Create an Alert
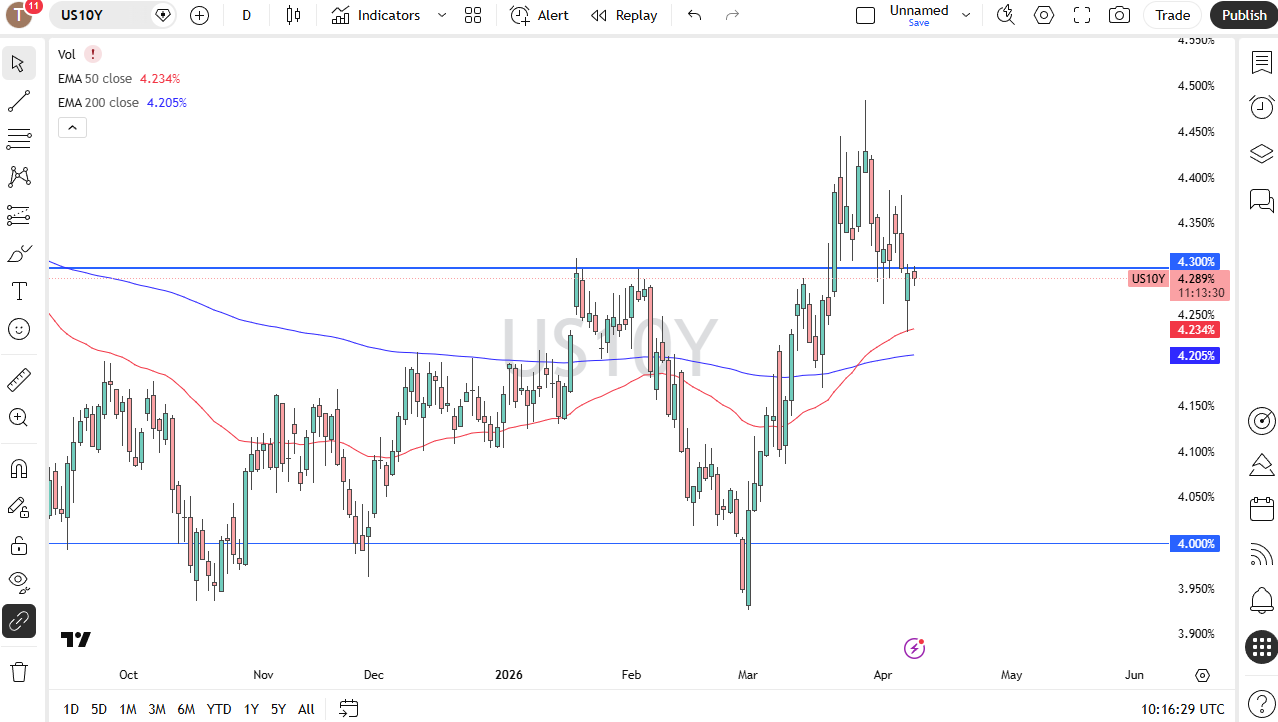The height and width of the screenshot is (722, 1278). pos(539,15)
